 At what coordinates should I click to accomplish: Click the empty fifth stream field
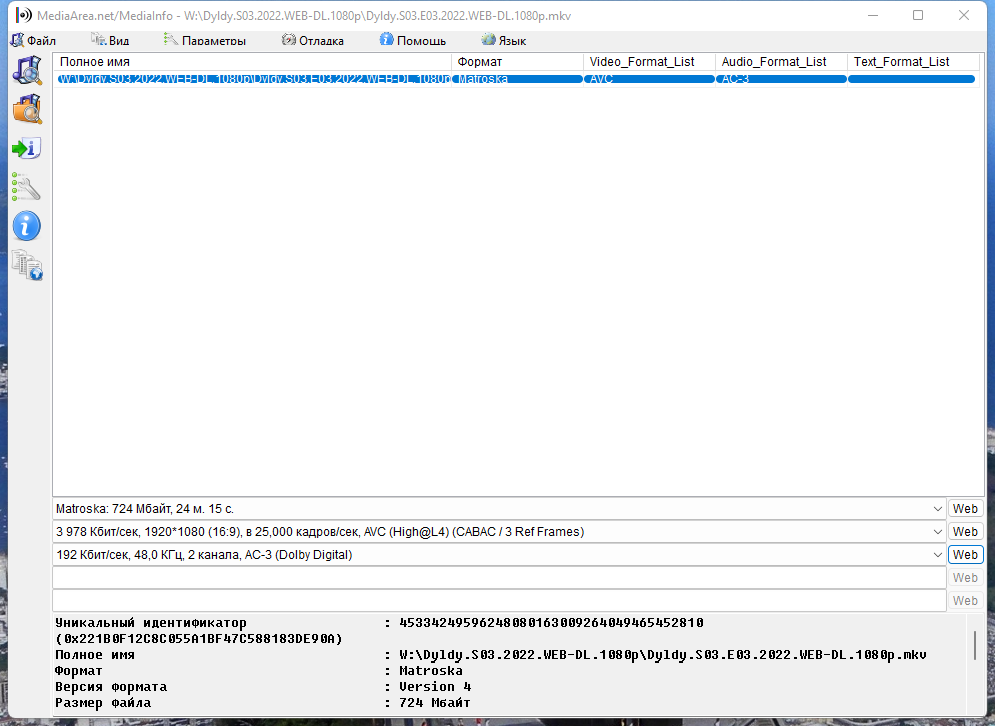(x=499, y=600)
